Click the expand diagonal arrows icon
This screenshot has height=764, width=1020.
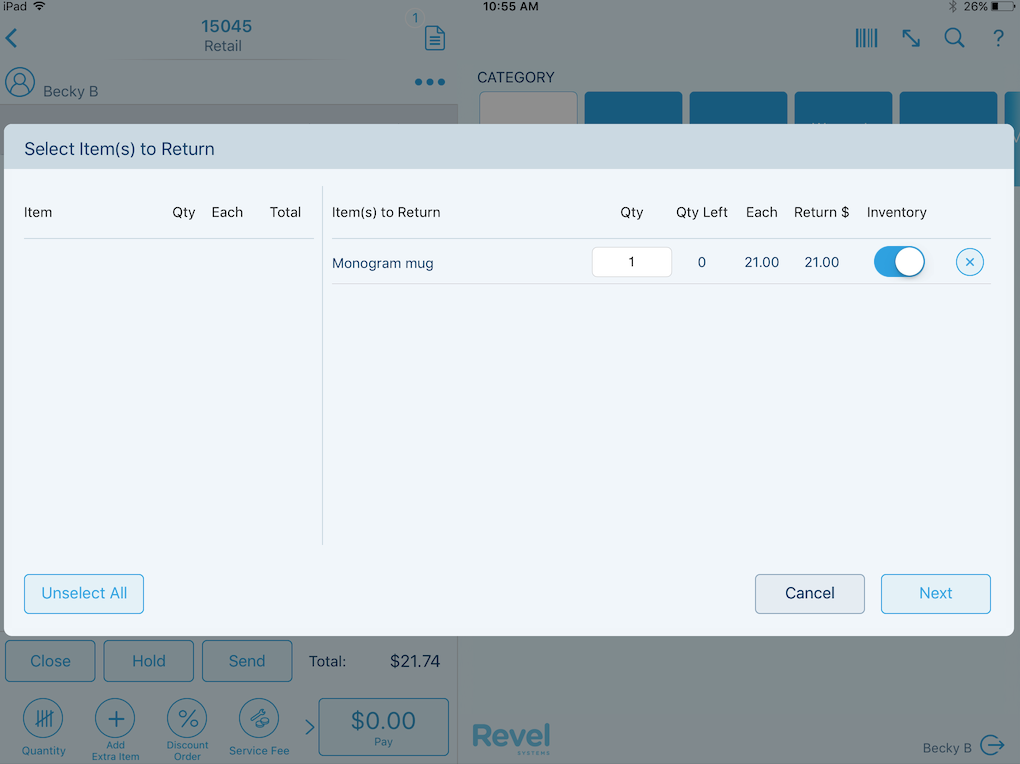[x=911, y=38]
